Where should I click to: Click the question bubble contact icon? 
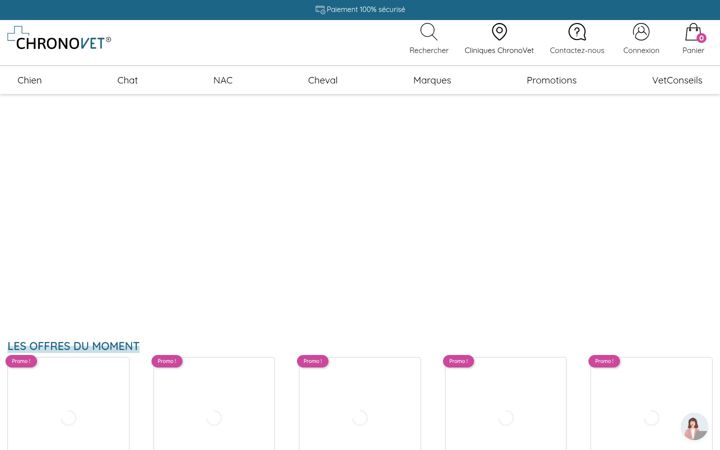tap(577, 32)
